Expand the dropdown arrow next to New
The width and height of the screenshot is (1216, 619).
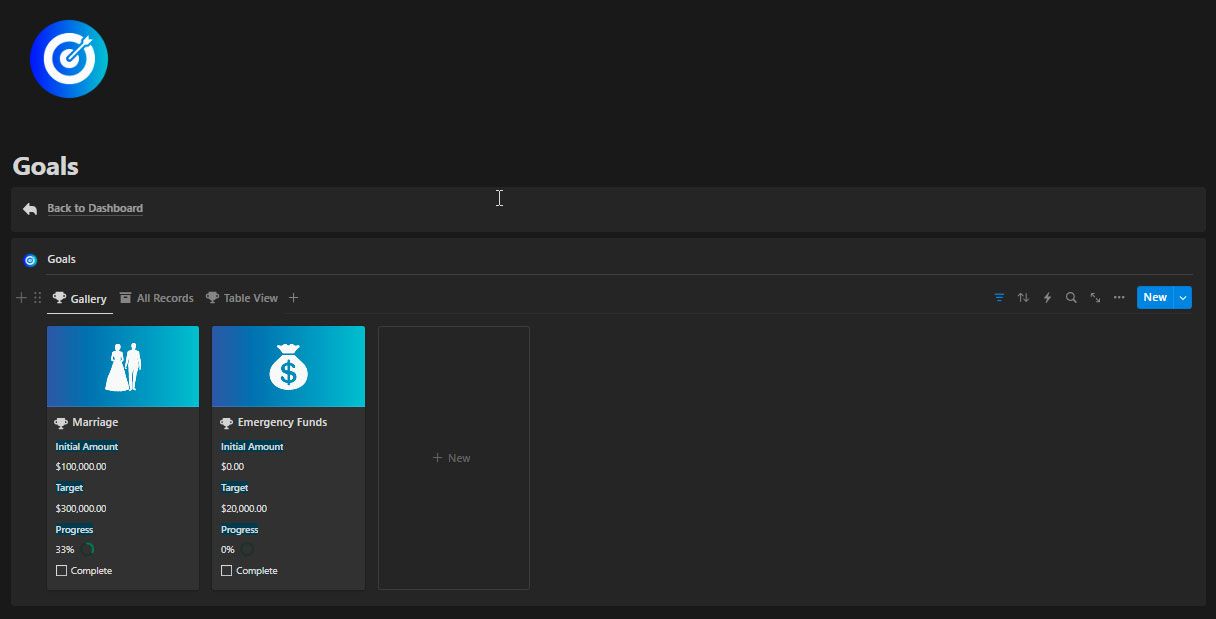tap(1183, 298)
